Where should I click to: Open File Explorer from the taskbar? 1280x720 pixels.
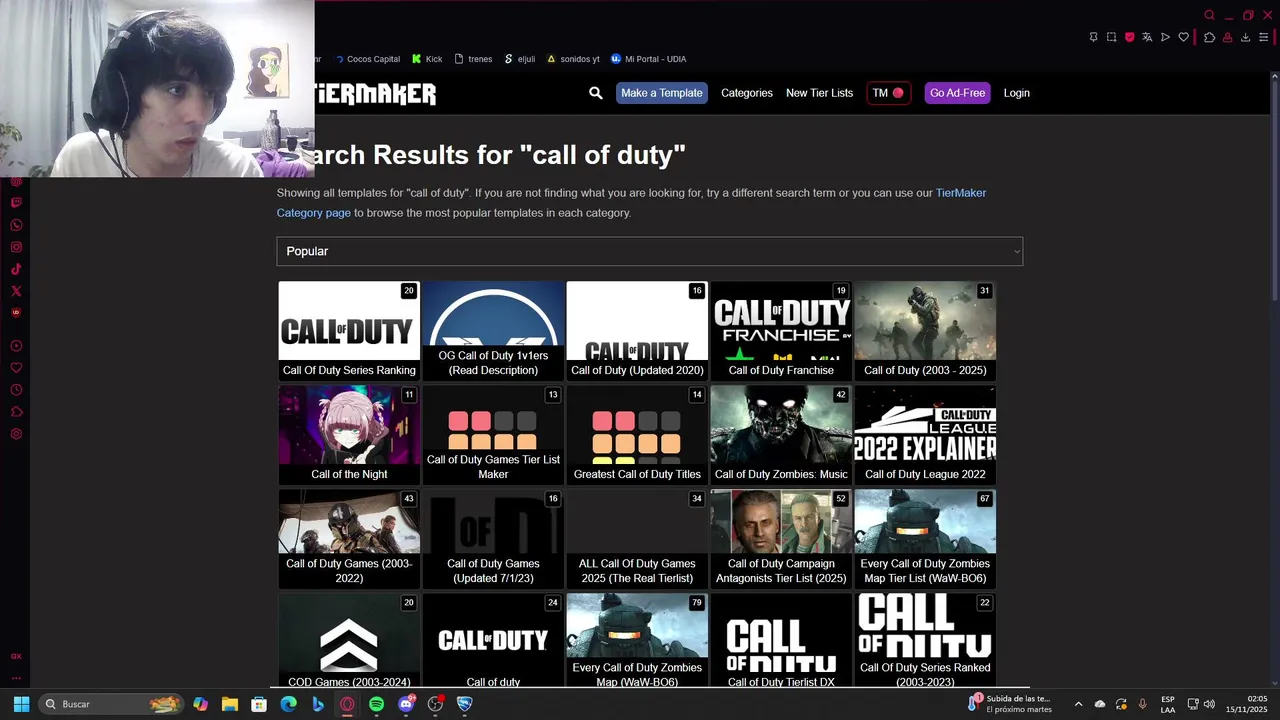click(229, 704)
